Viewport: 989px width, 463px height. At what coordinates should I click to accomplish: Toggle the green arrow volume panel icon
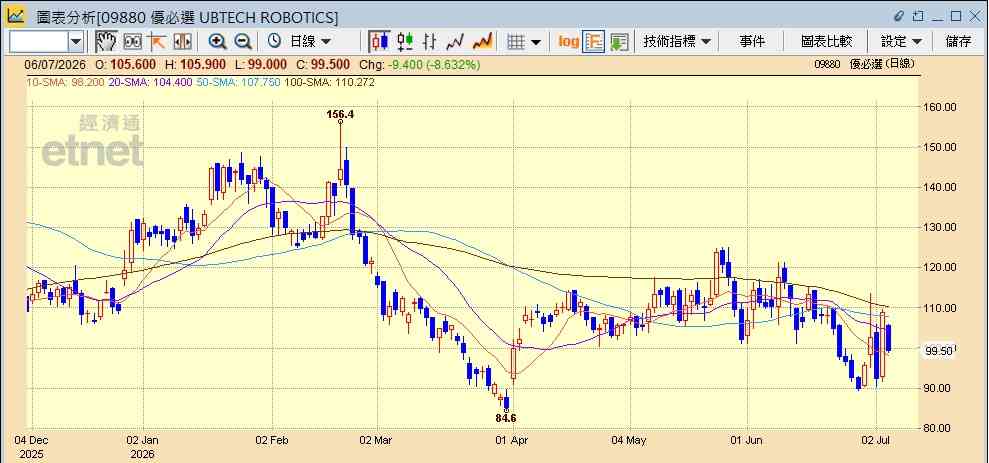[x=619, y=42]
